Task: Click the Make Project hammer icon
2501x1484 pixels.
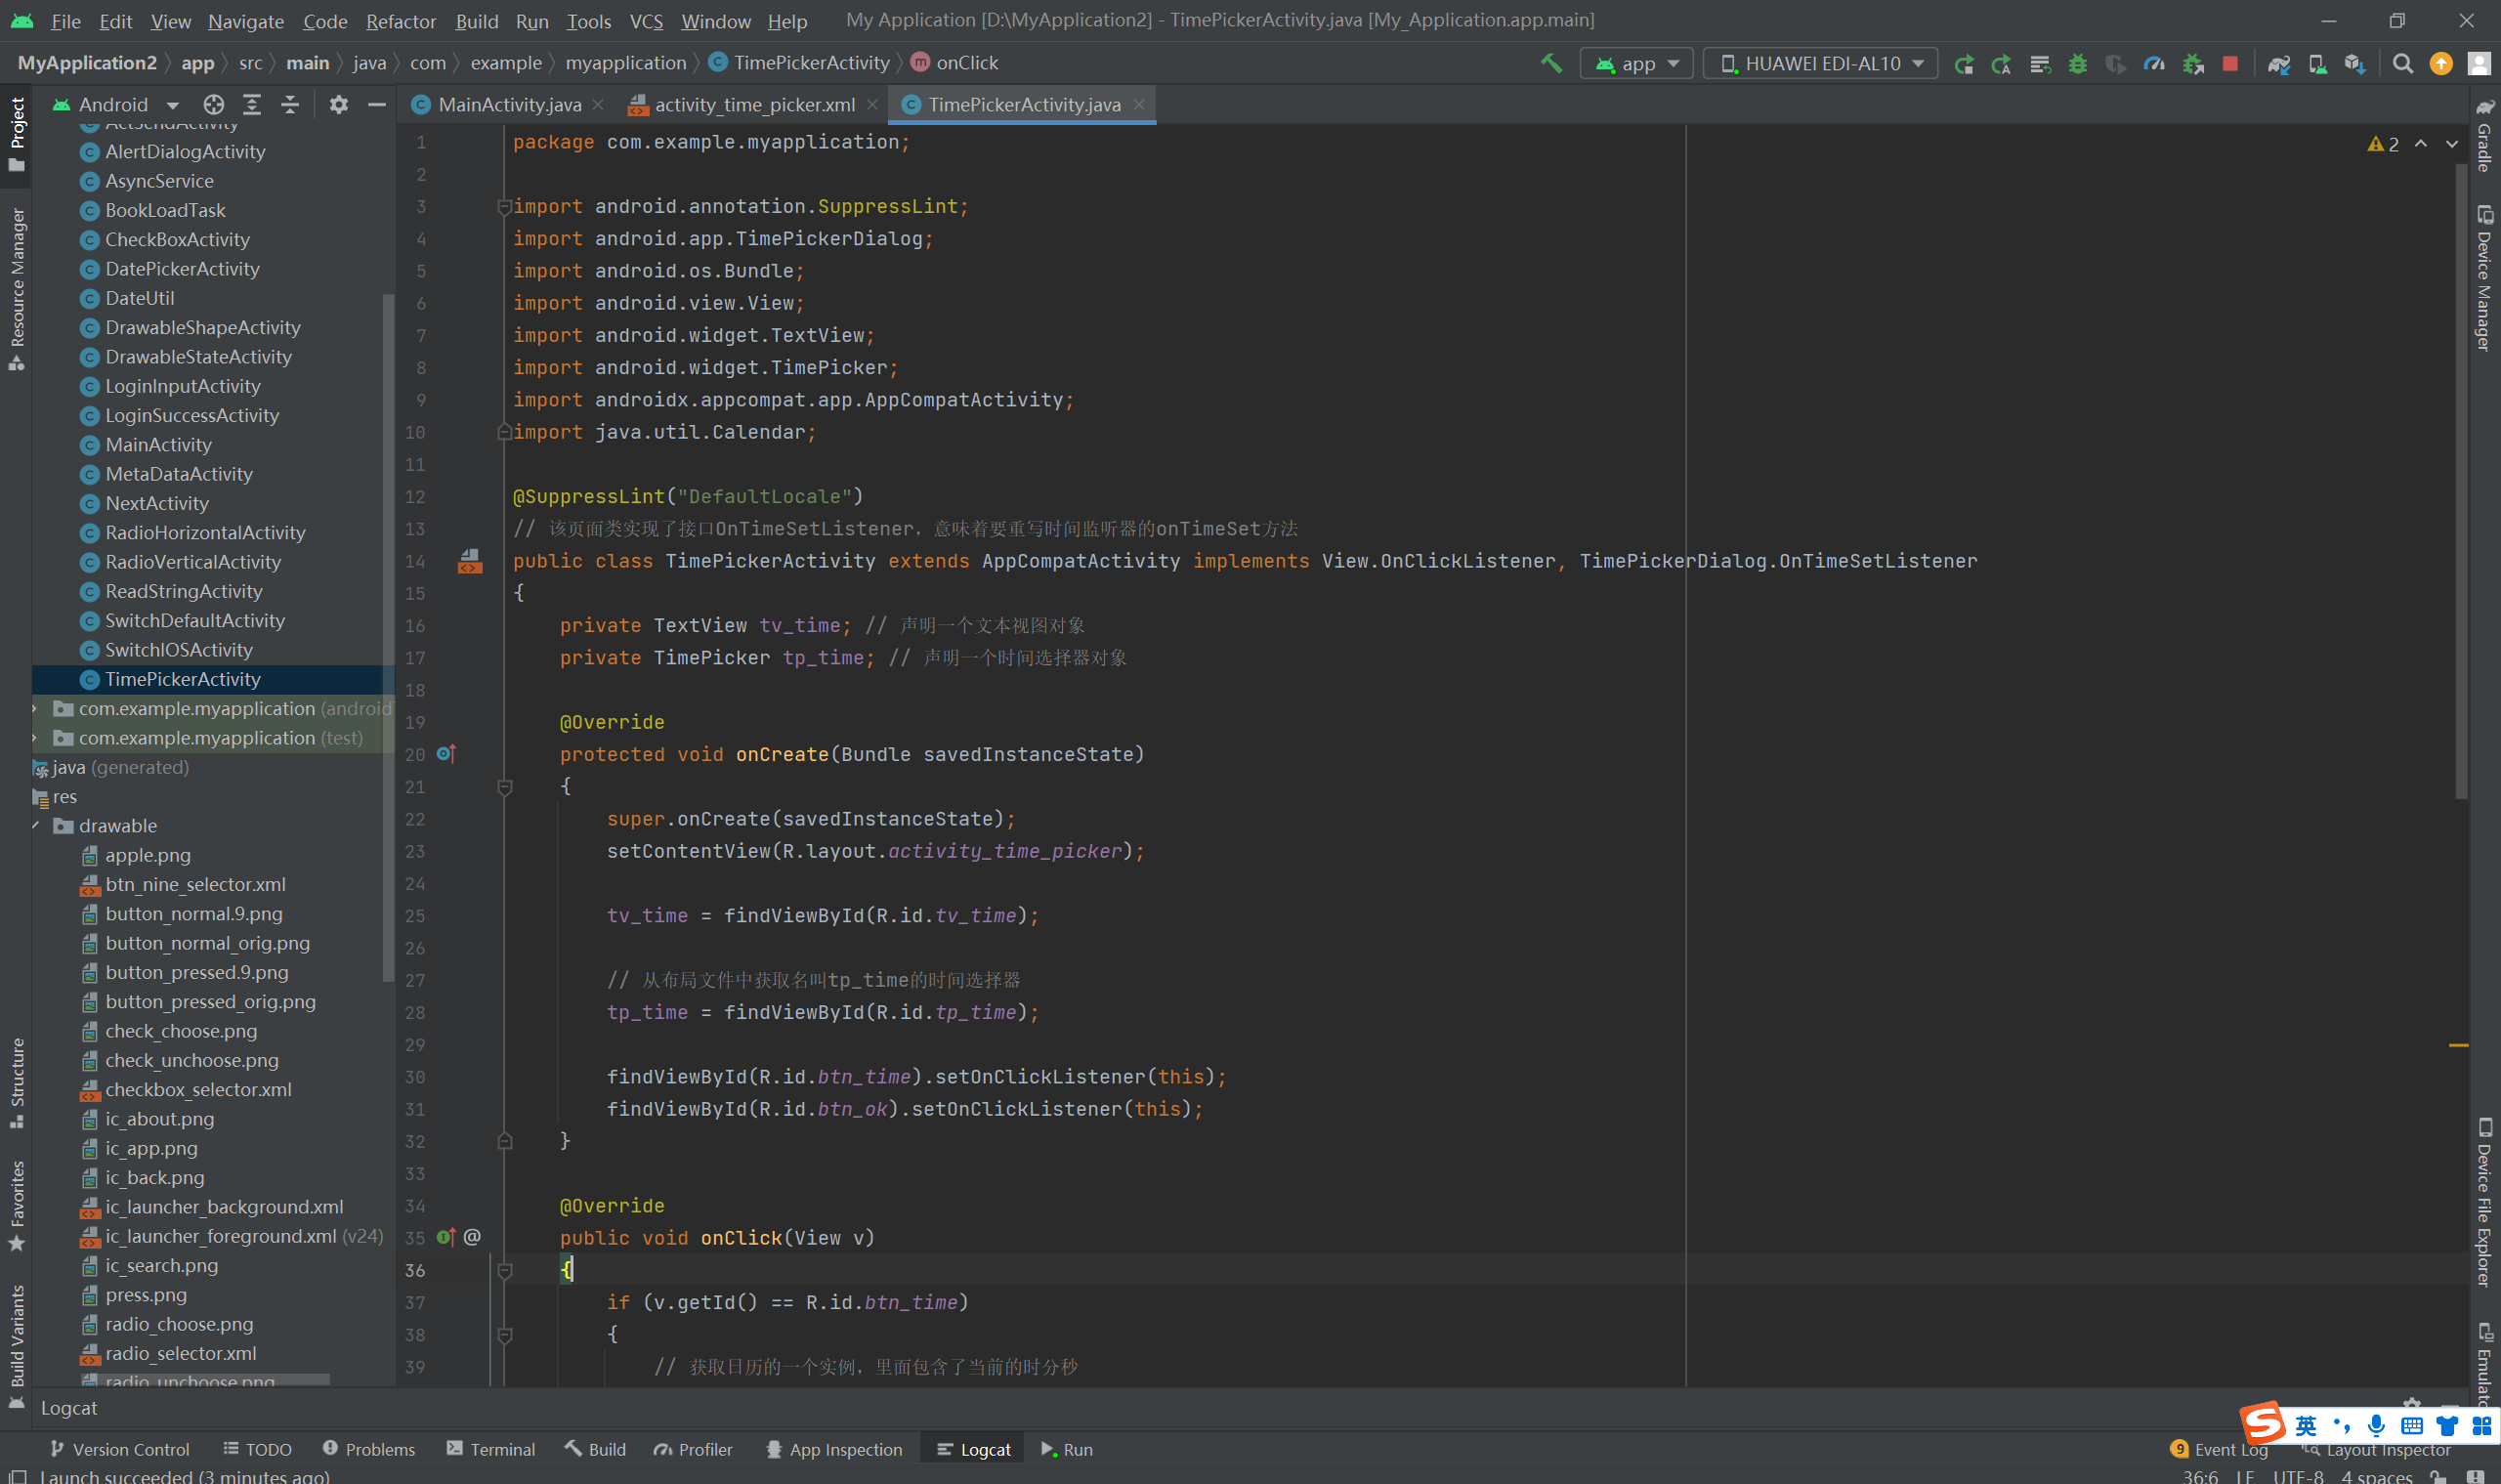Action: [1551, 63]
